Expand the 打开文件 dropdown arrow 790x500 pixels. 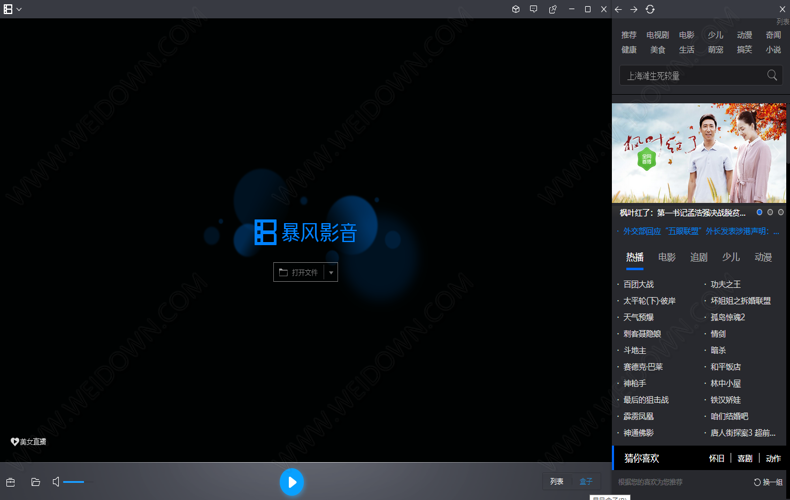pos(331,272)
